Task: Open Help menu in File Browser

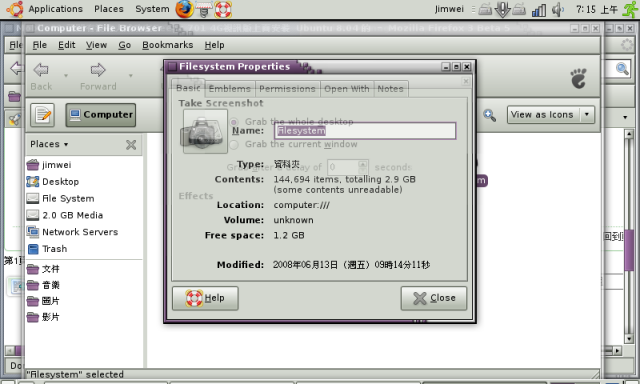Action: point(214,45)
